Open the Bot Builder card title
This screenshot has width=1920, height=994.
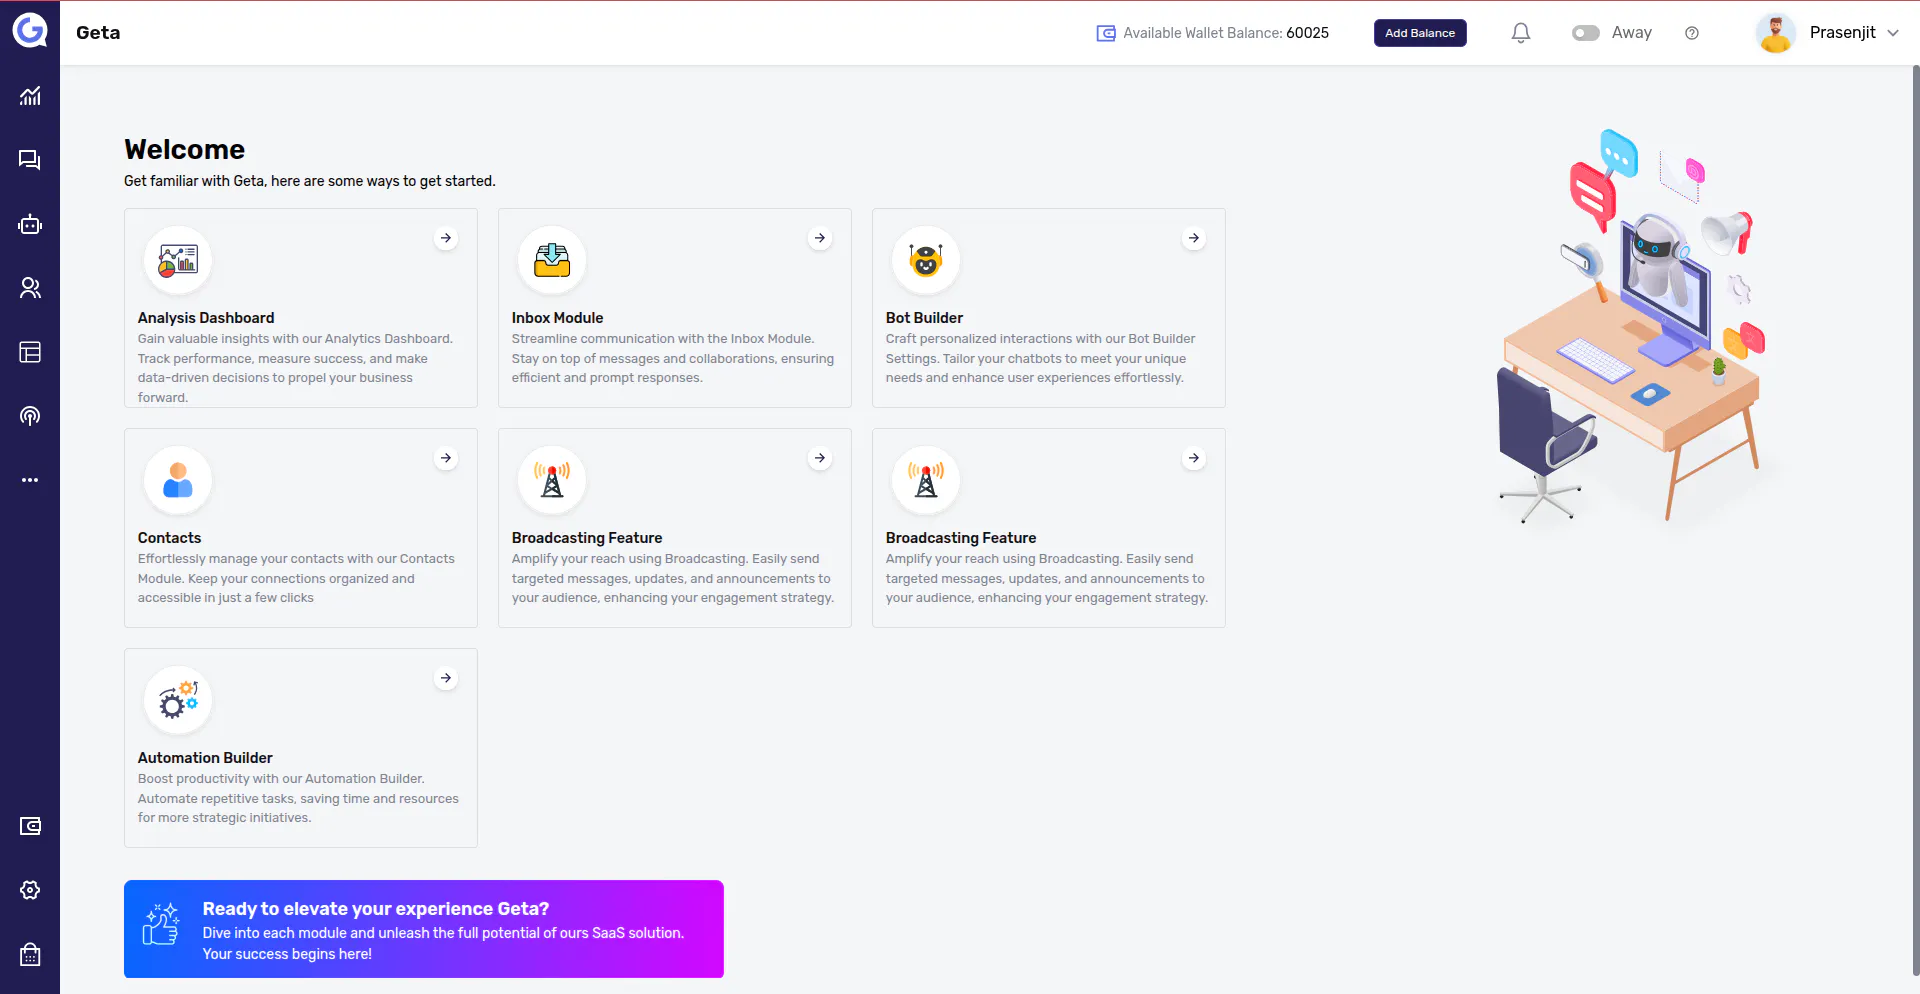coord(924,318)
